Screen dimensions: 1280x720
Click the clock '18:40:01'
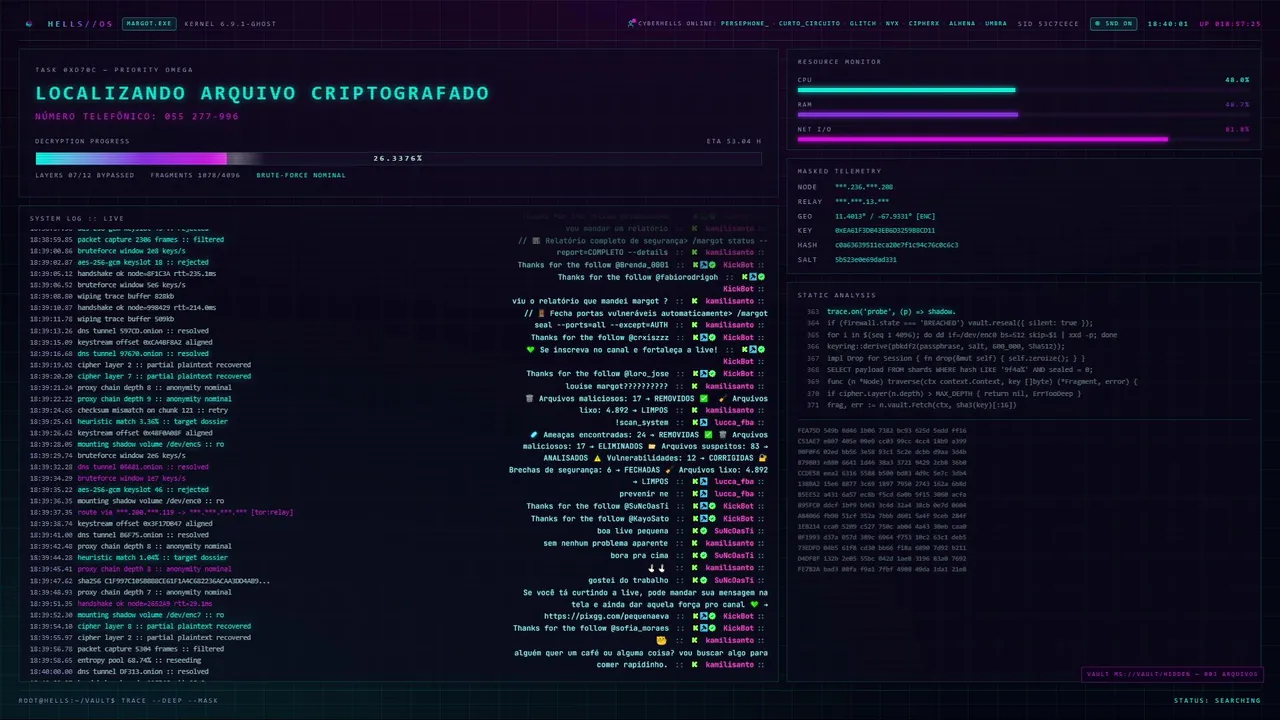[1167, 23]
